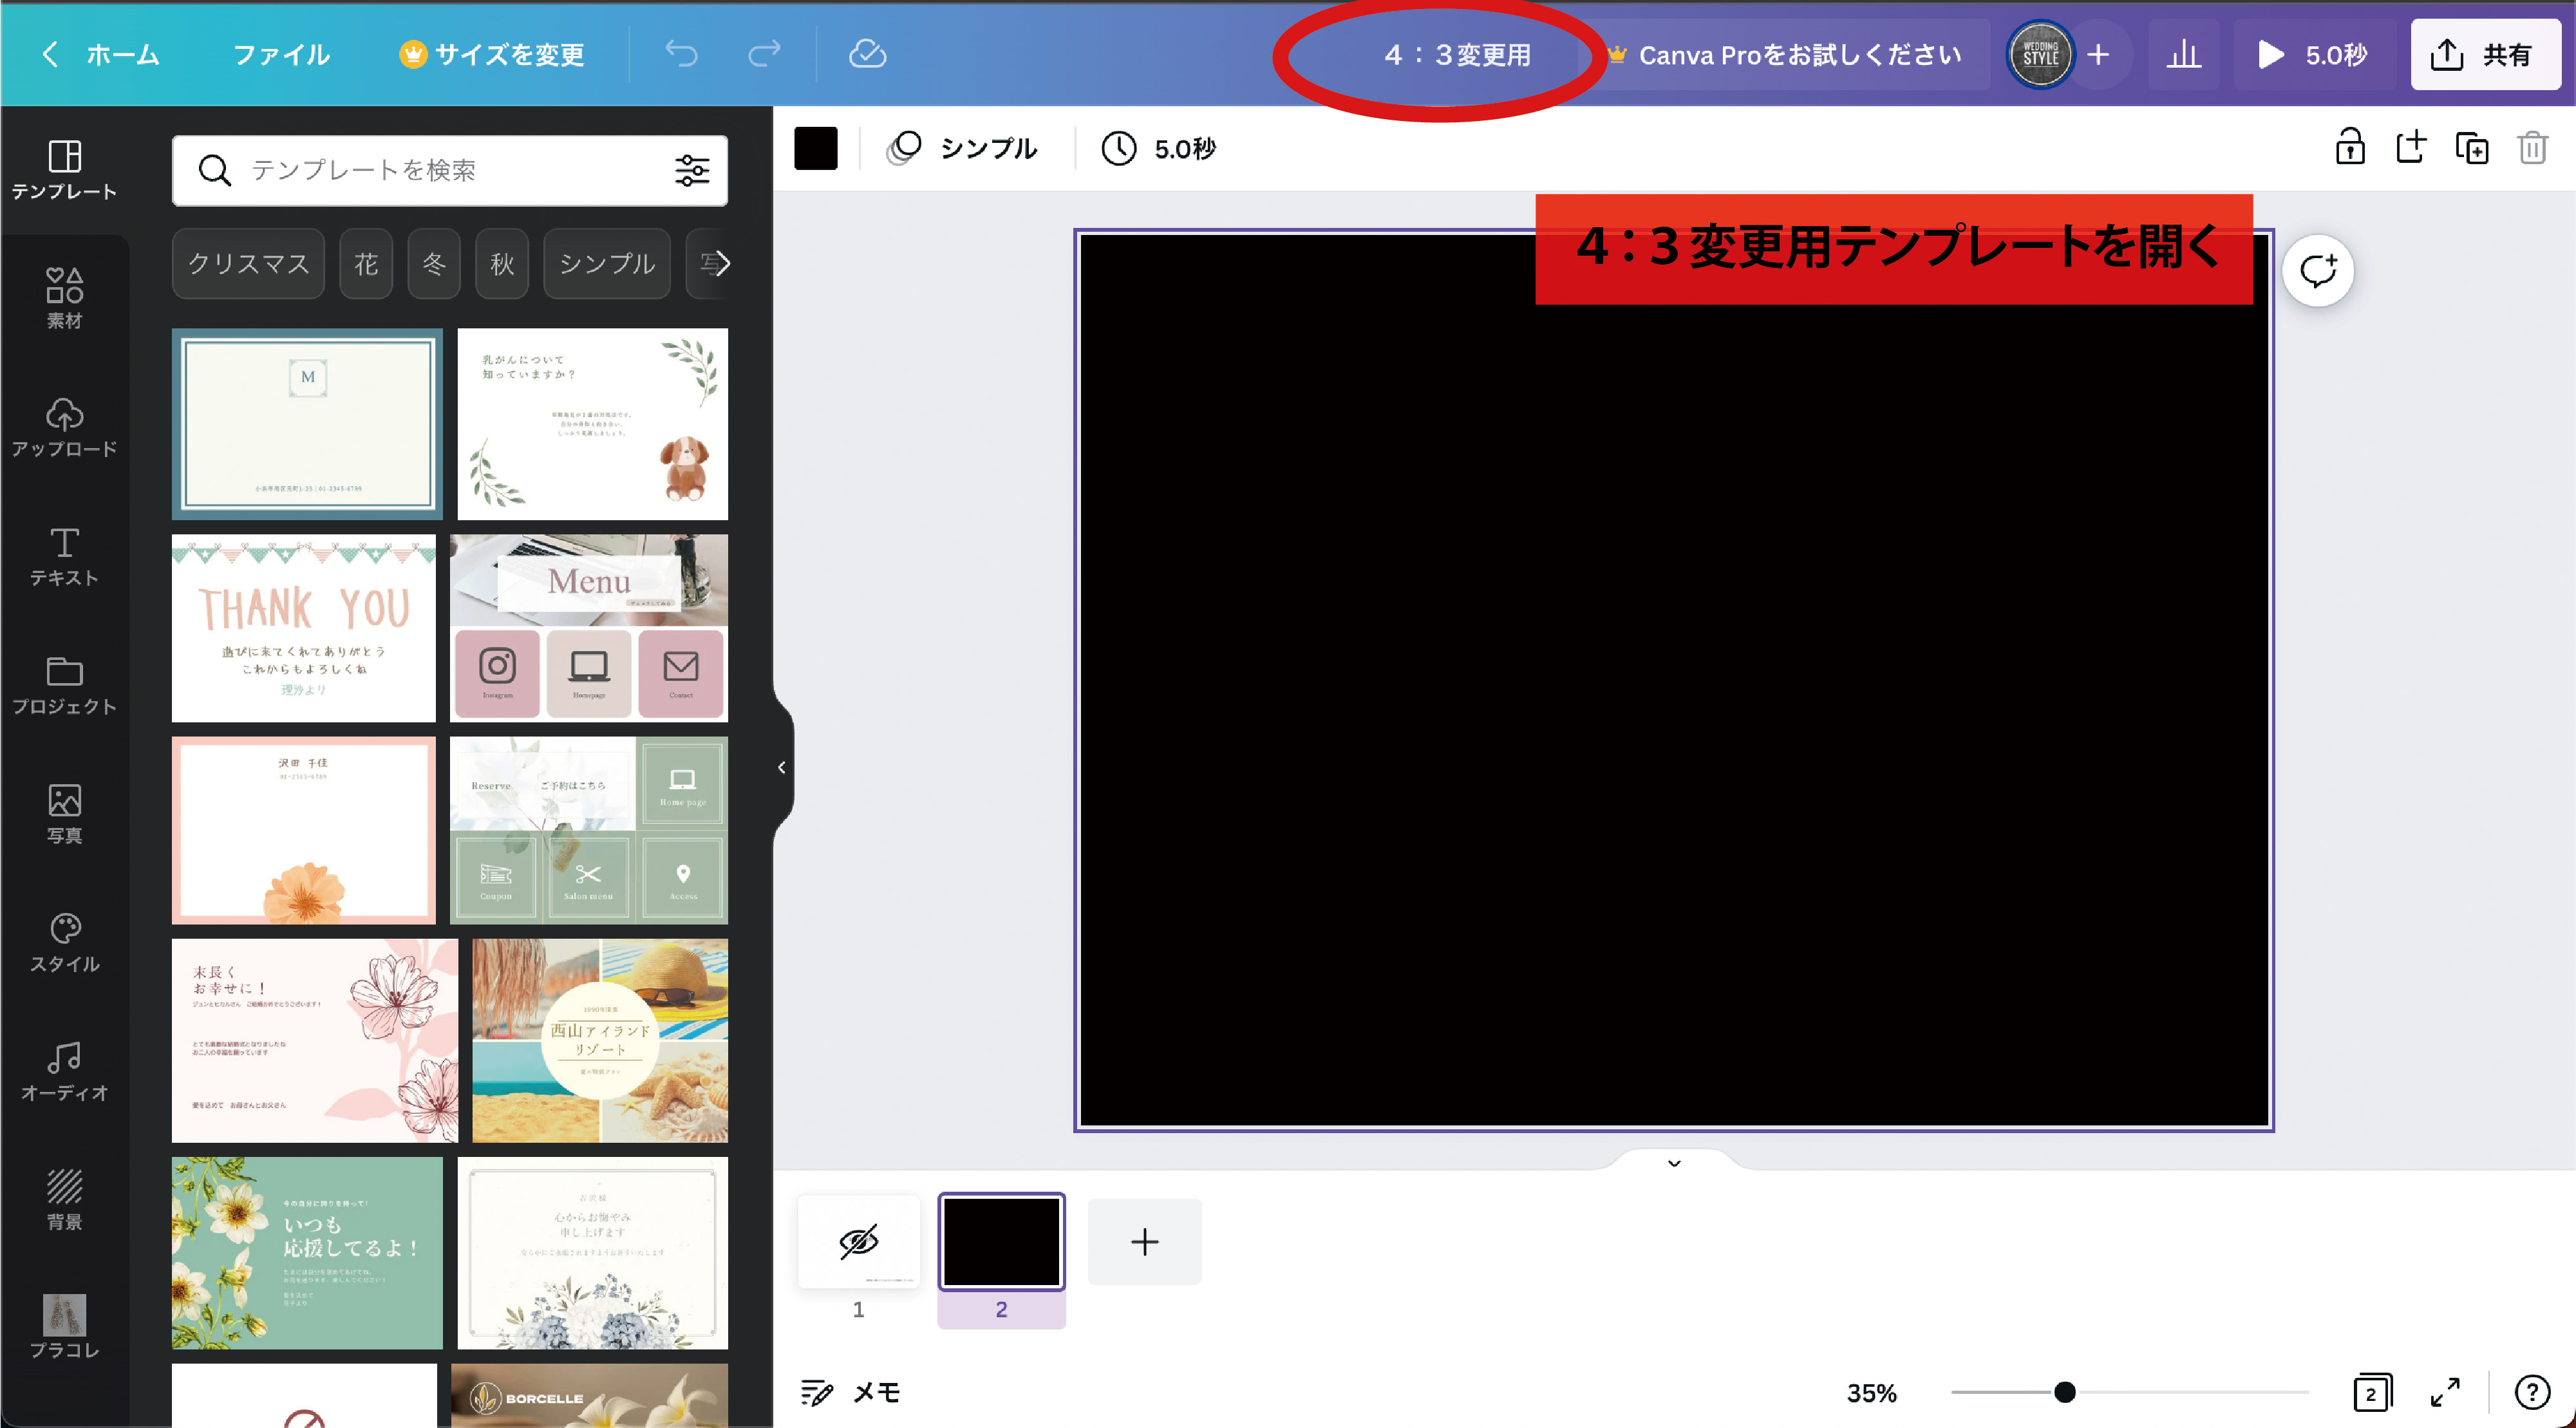Collapse the page view with down chevron
The image size is (2576, 1428).
click(x=1673, y=1162)
